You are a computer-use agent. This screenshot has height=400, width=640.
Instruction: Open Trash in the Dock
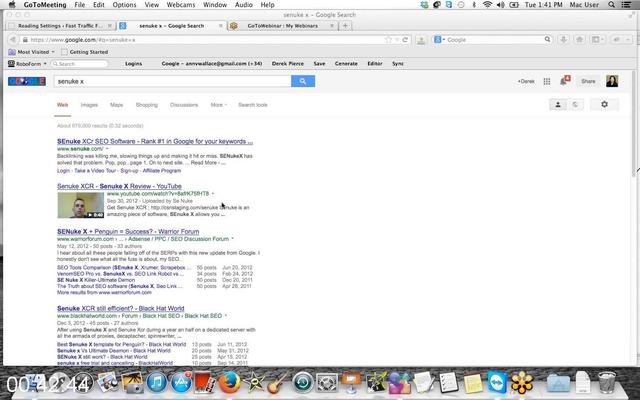pyautogui.click(x=607, y=382)
